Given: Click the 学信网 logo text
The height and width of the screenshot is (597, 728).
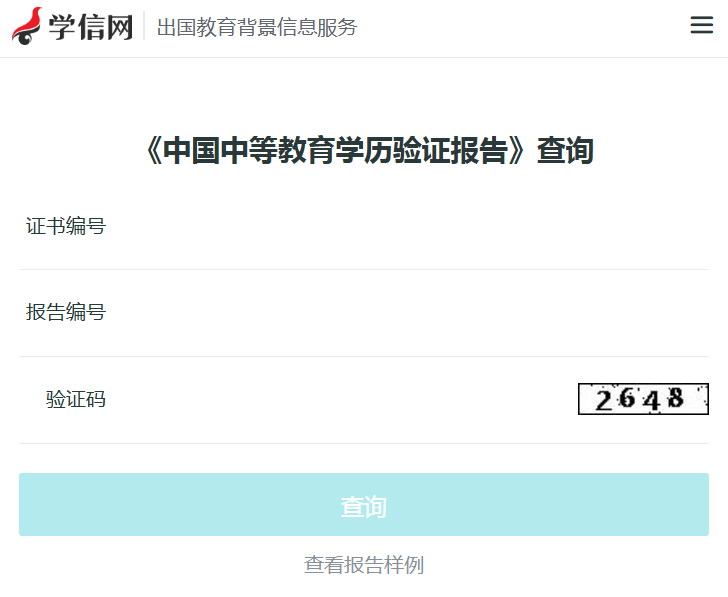Looking at the screenshot, I should pyautogui.click(x=91, y=27).
